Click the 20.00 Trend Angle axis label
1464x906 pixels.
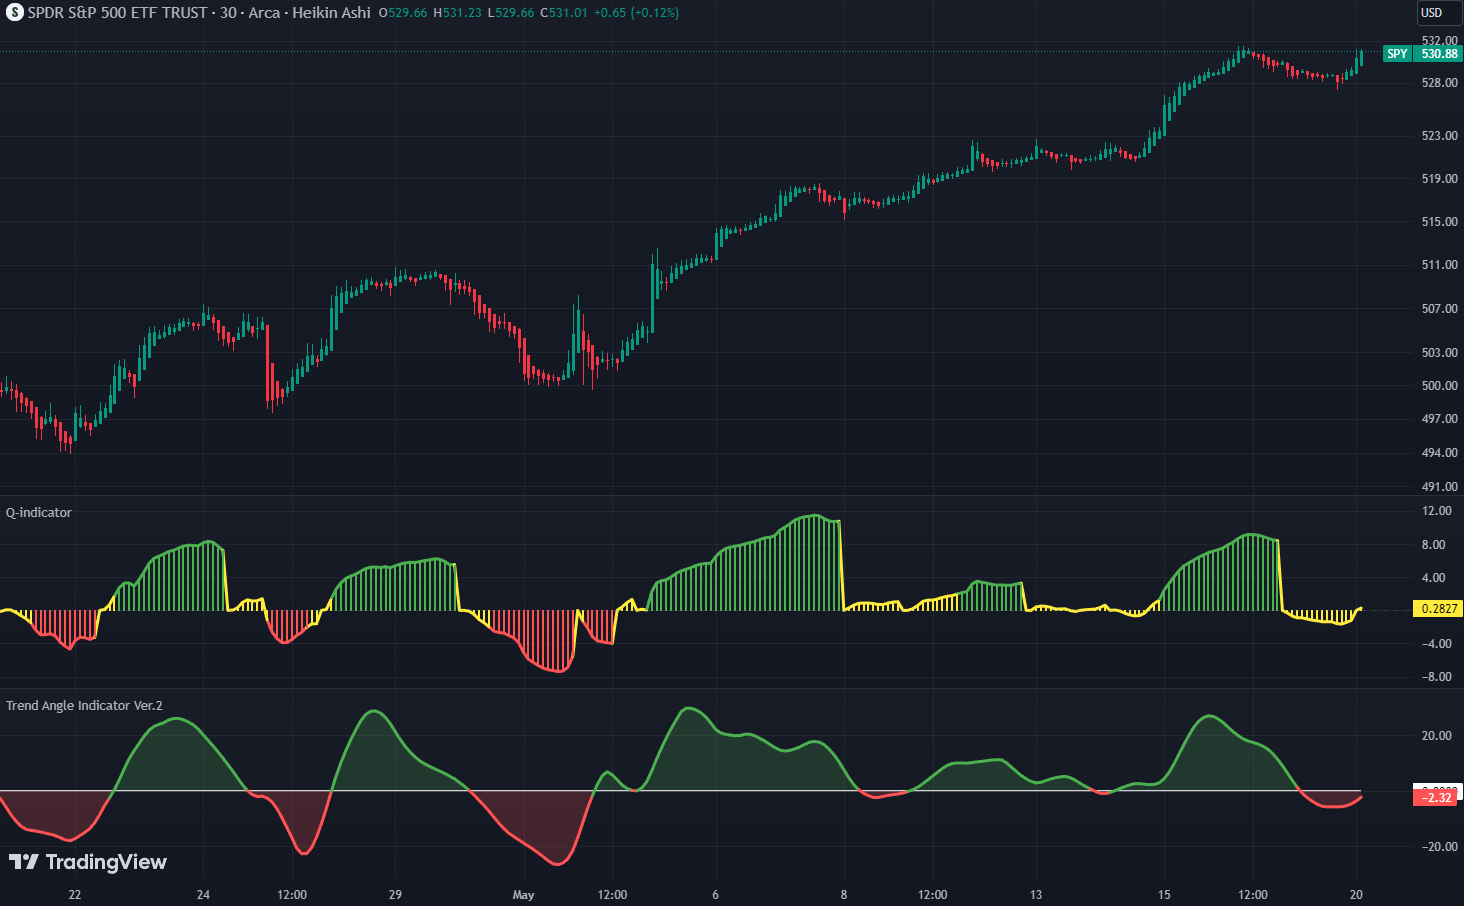pos(1437,736)
